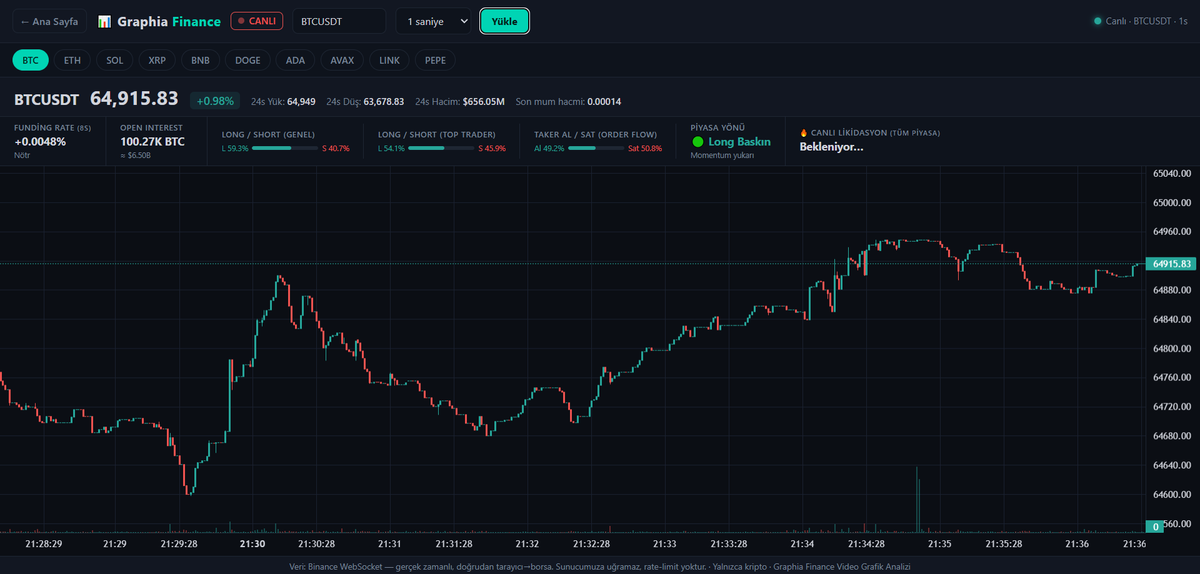Click the 64600.00 price axis label
This screenshot has height=574, width=1200.
[x=1173, y=495]
